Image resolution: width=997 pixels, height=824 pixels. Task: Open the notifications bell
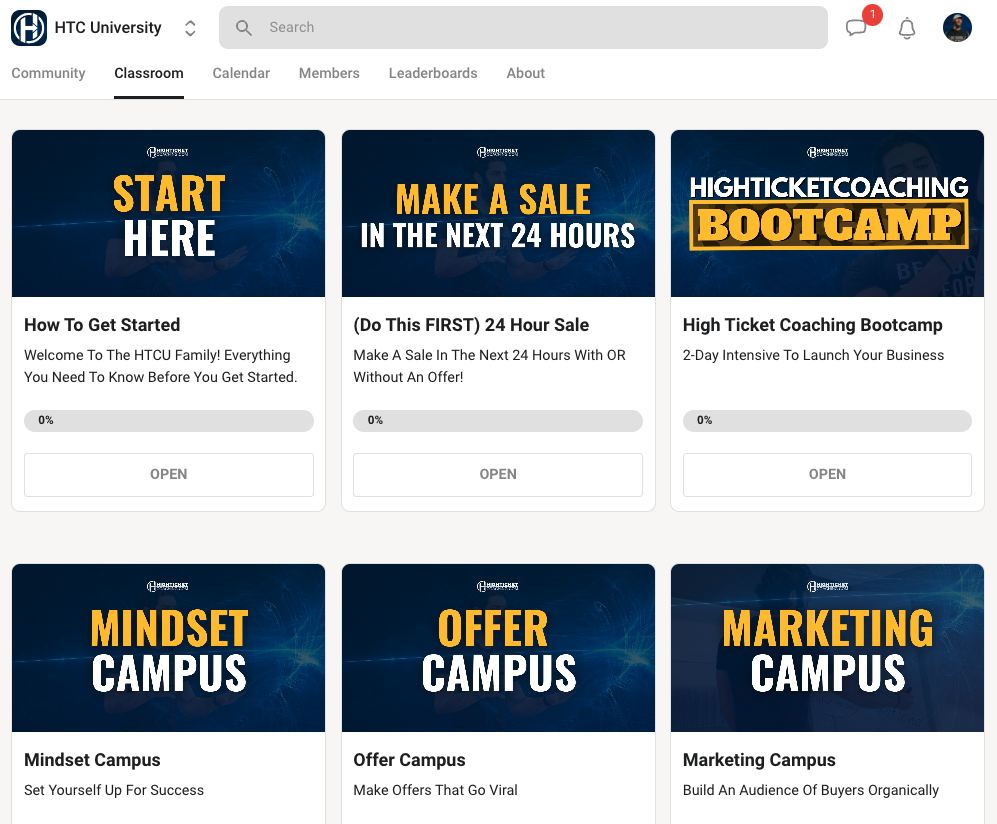907,28
